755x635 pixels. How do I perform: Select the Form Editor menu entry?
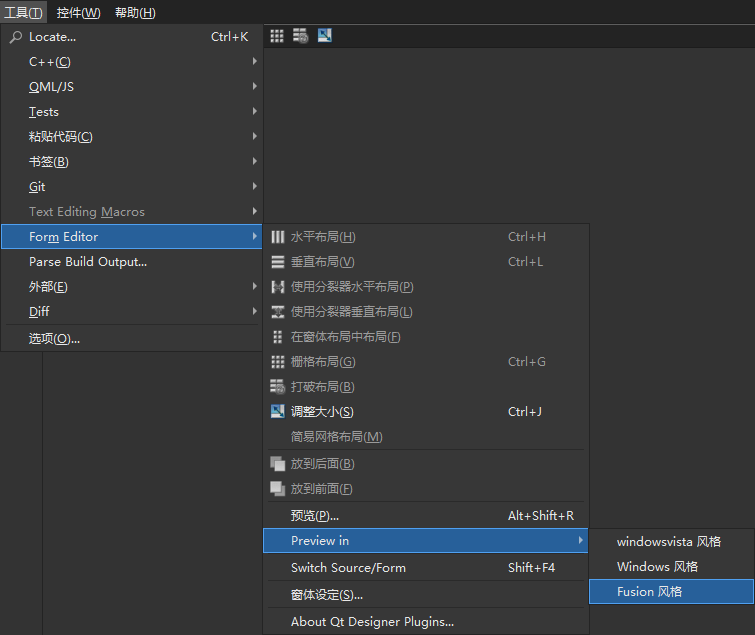coord(131,237)
